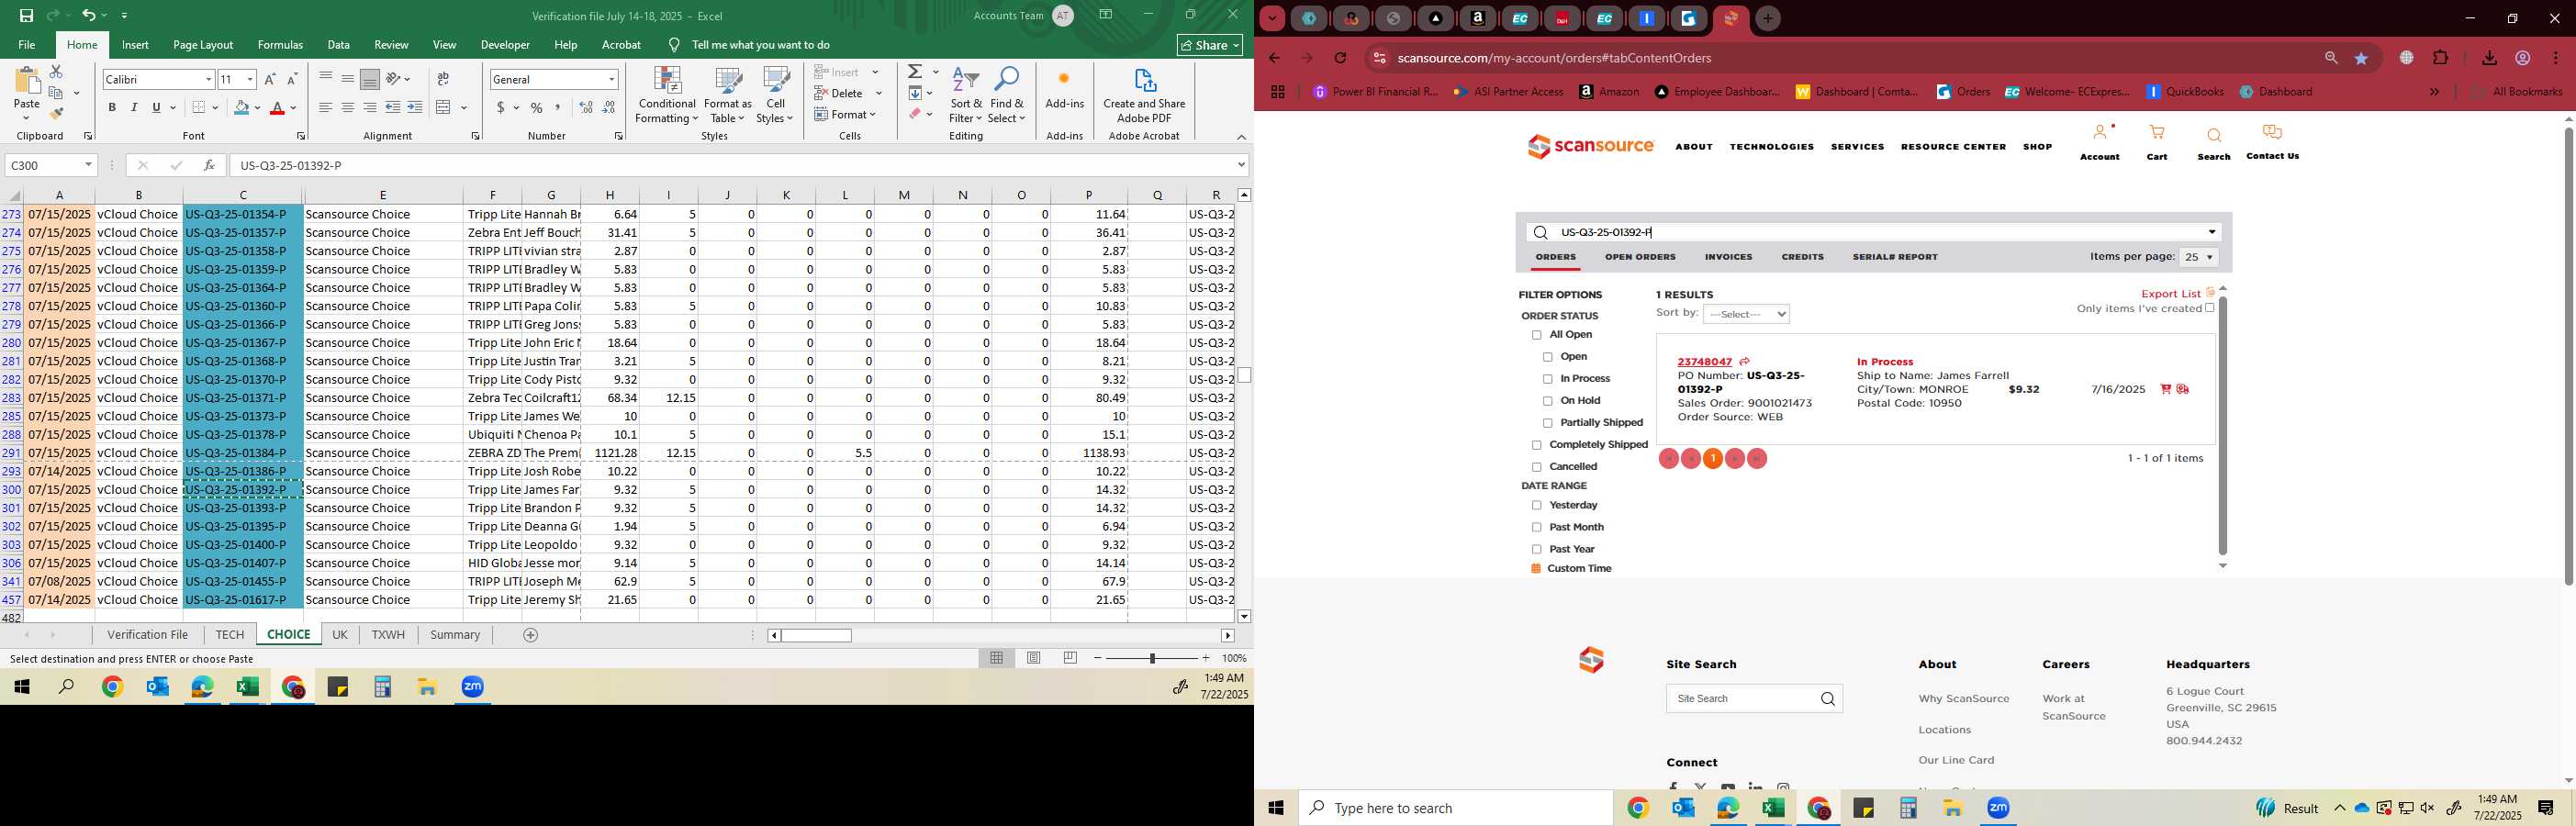
Task: Click Save icon in Excel title bar
Action: point(27,15)
